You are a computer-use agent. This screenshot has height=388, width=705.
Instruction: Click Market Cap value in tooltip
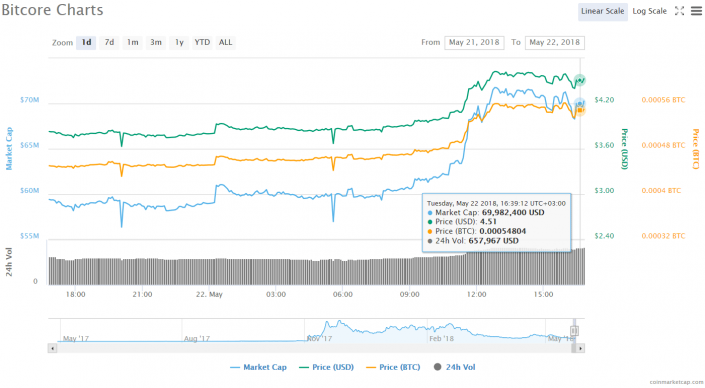(513, 213)
